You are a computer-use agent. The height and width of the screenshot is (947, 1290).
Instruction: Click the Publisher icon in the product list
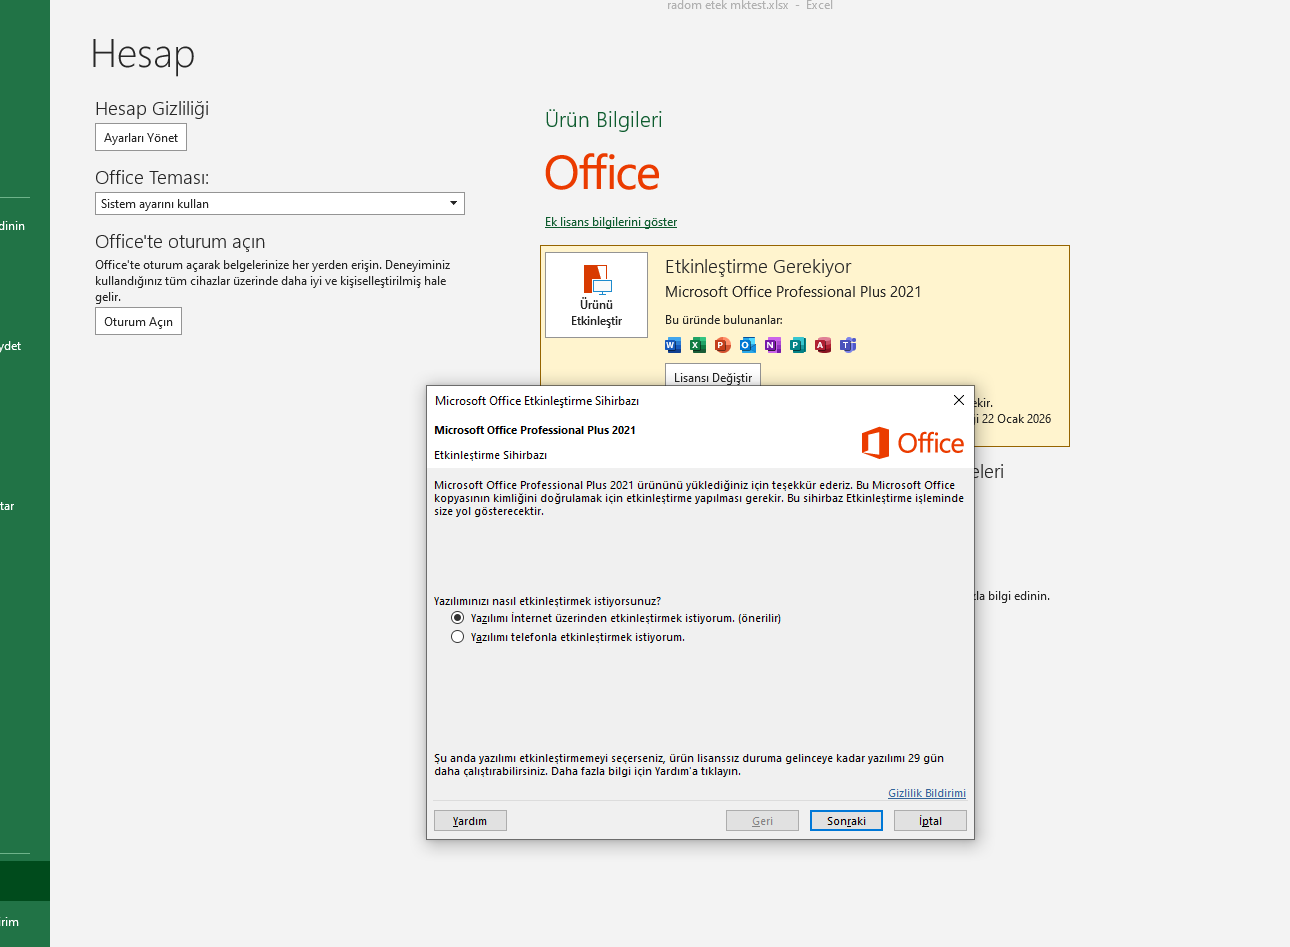click(x=798, y=345)
